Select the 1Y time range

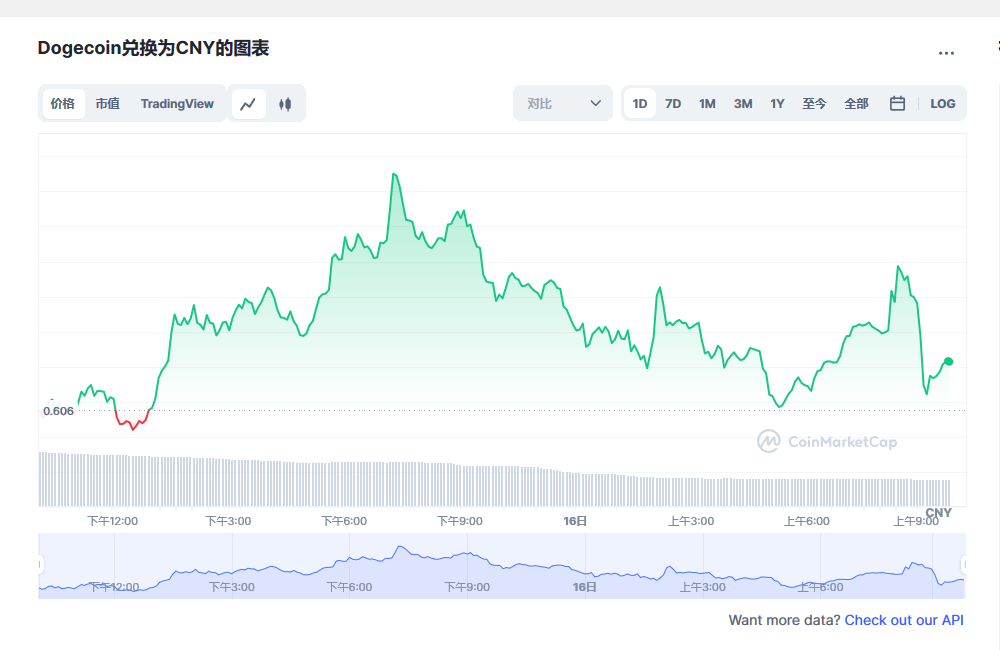tap(777, 103)
